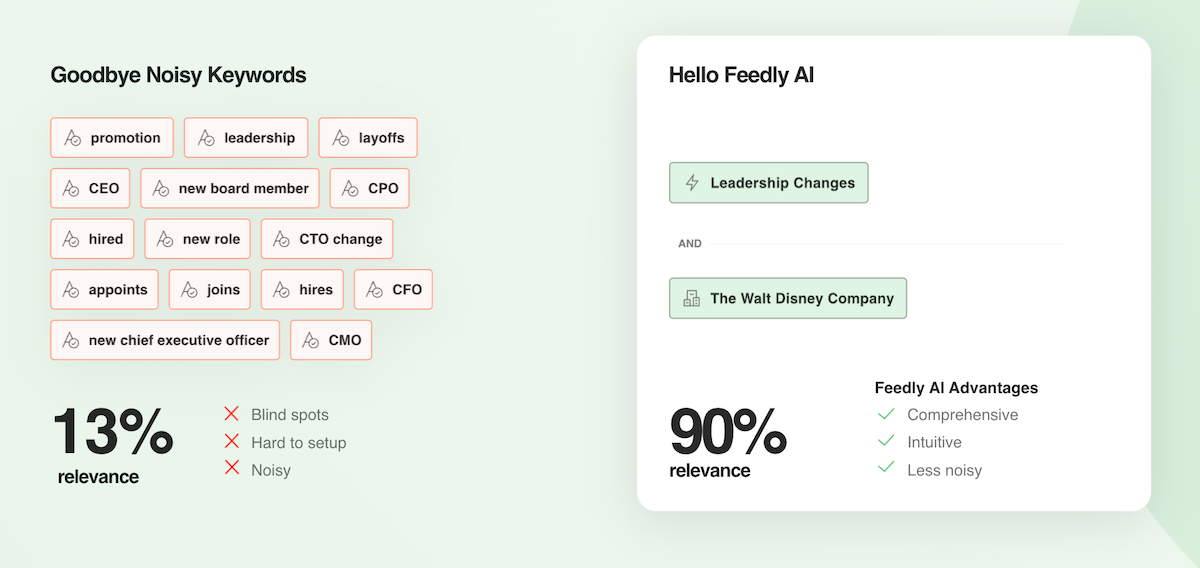Viewport: 1200px width, 568px height.
Task: Click the red X beside Noisy
Action: [232, 469]
